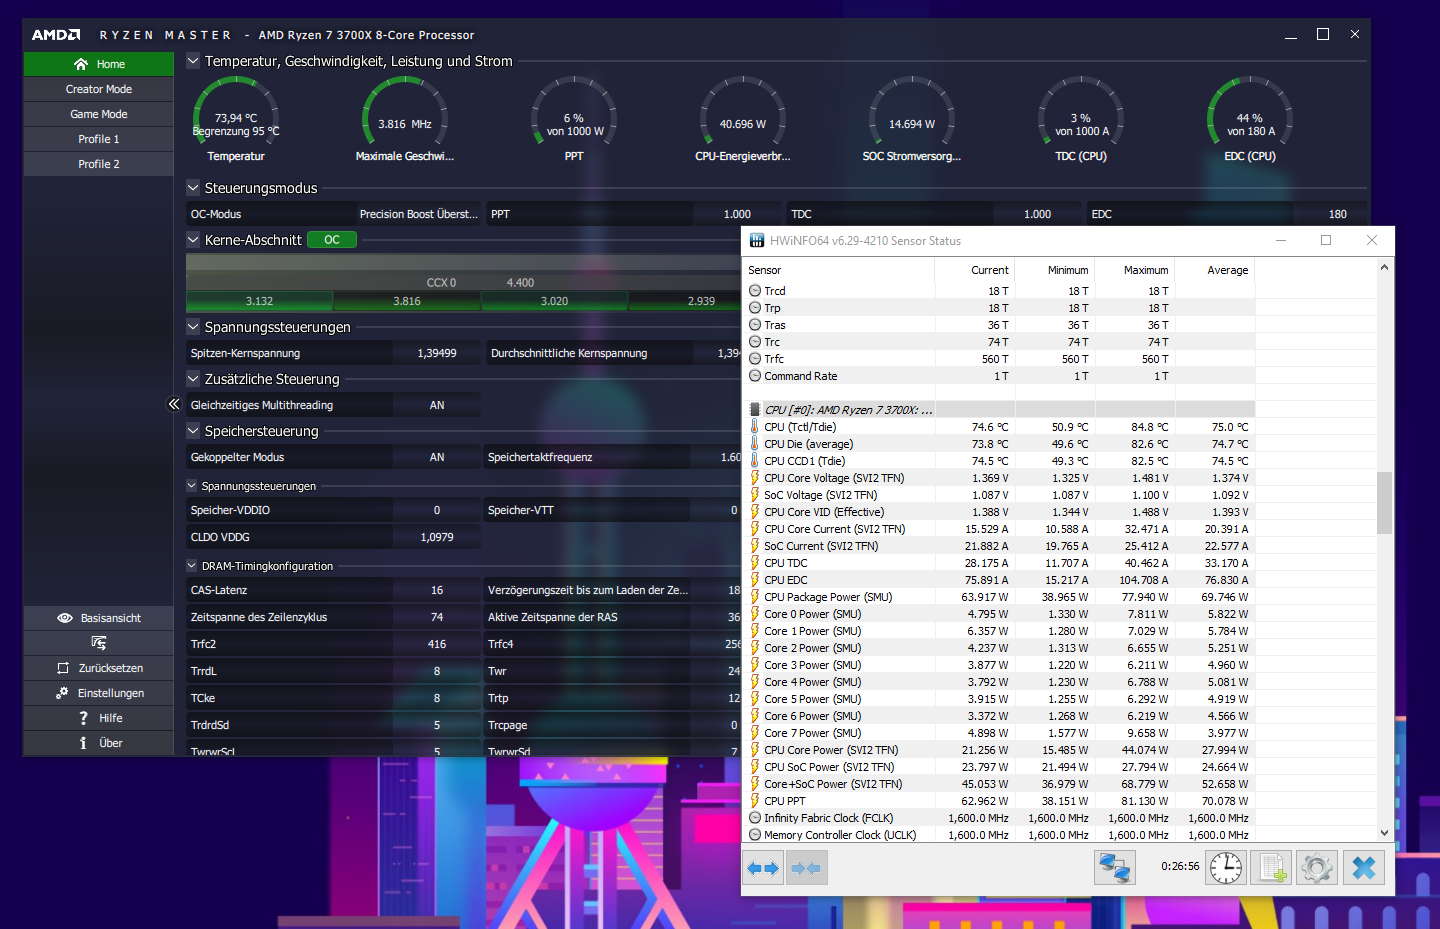Viewport: 1440px width, 929px height.
Task: Open Hilfe
Action: pyautogui.click(x=99, y=718)
